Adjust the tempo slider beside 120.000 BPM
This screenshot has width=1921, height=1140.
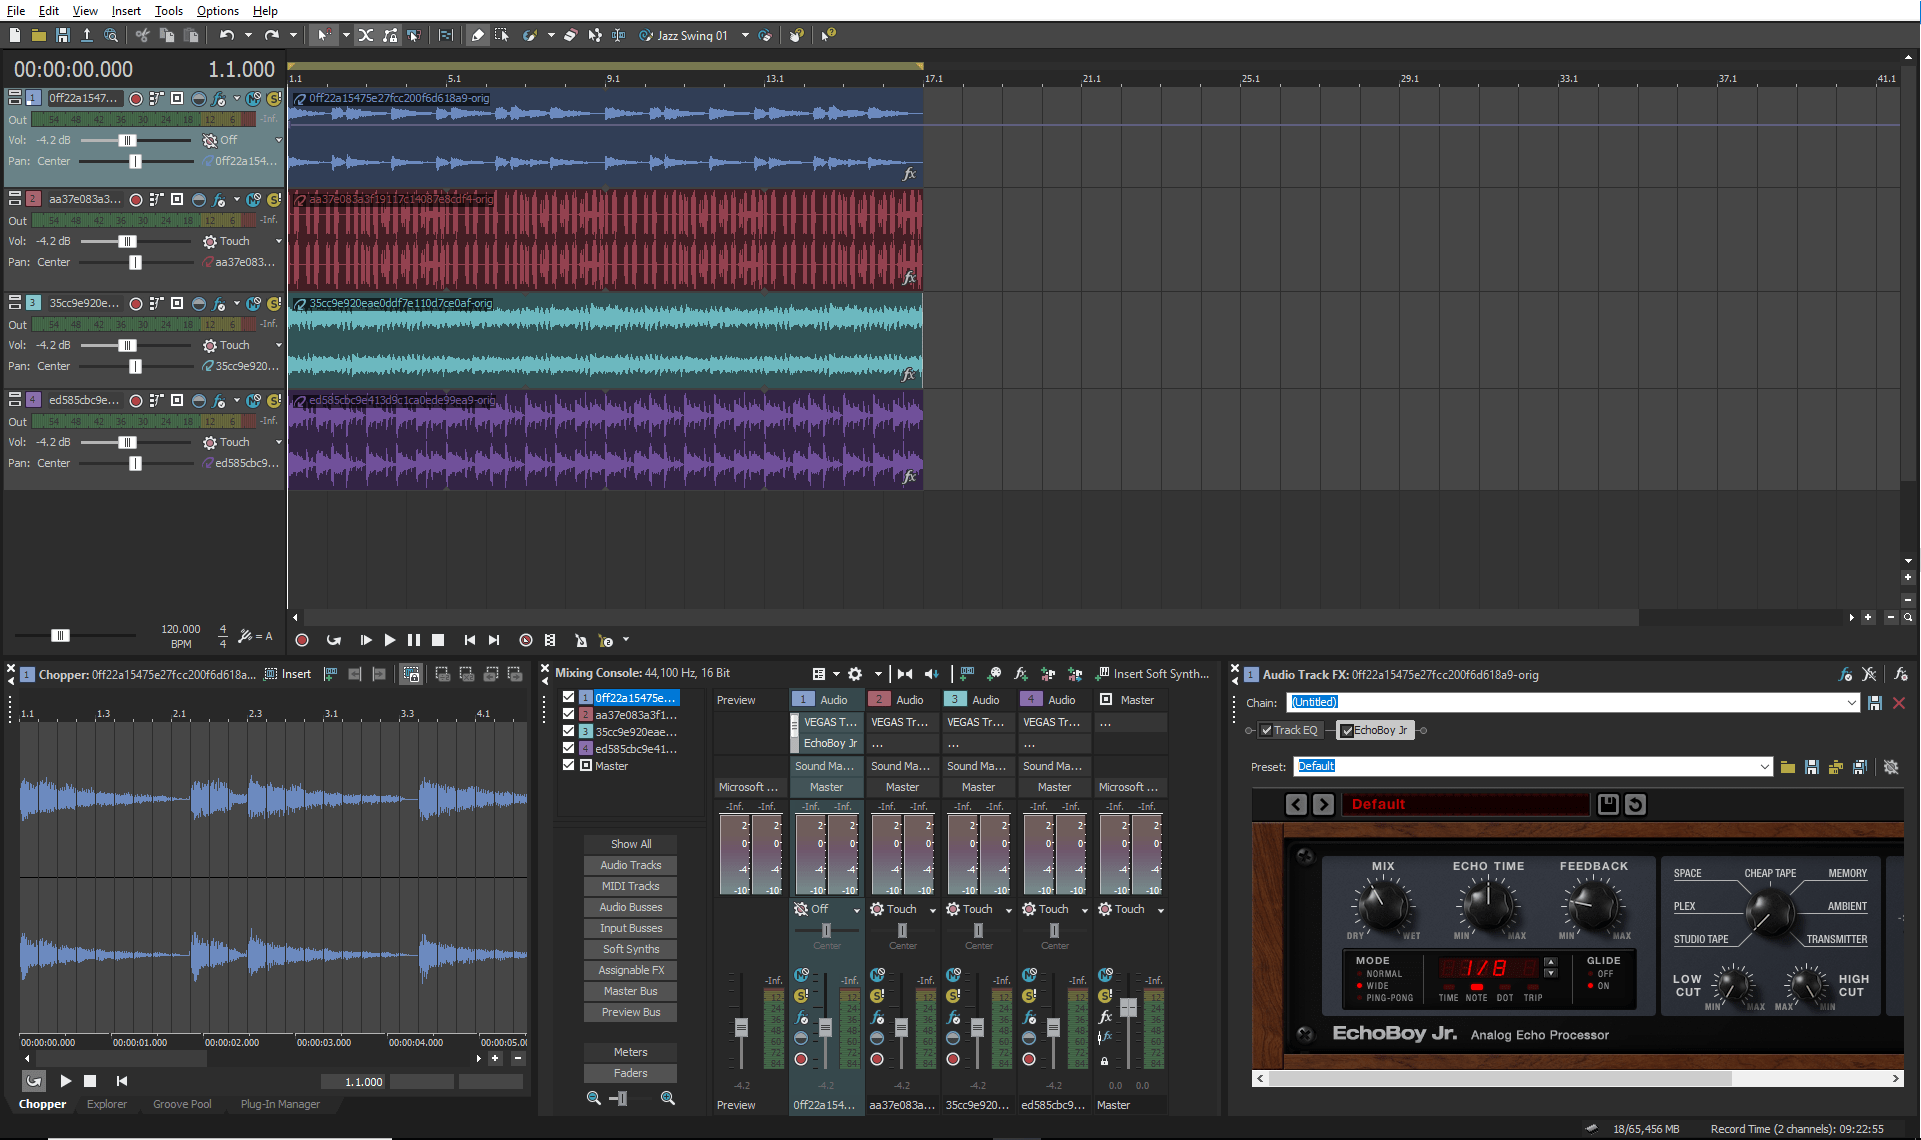coord(60,636)
